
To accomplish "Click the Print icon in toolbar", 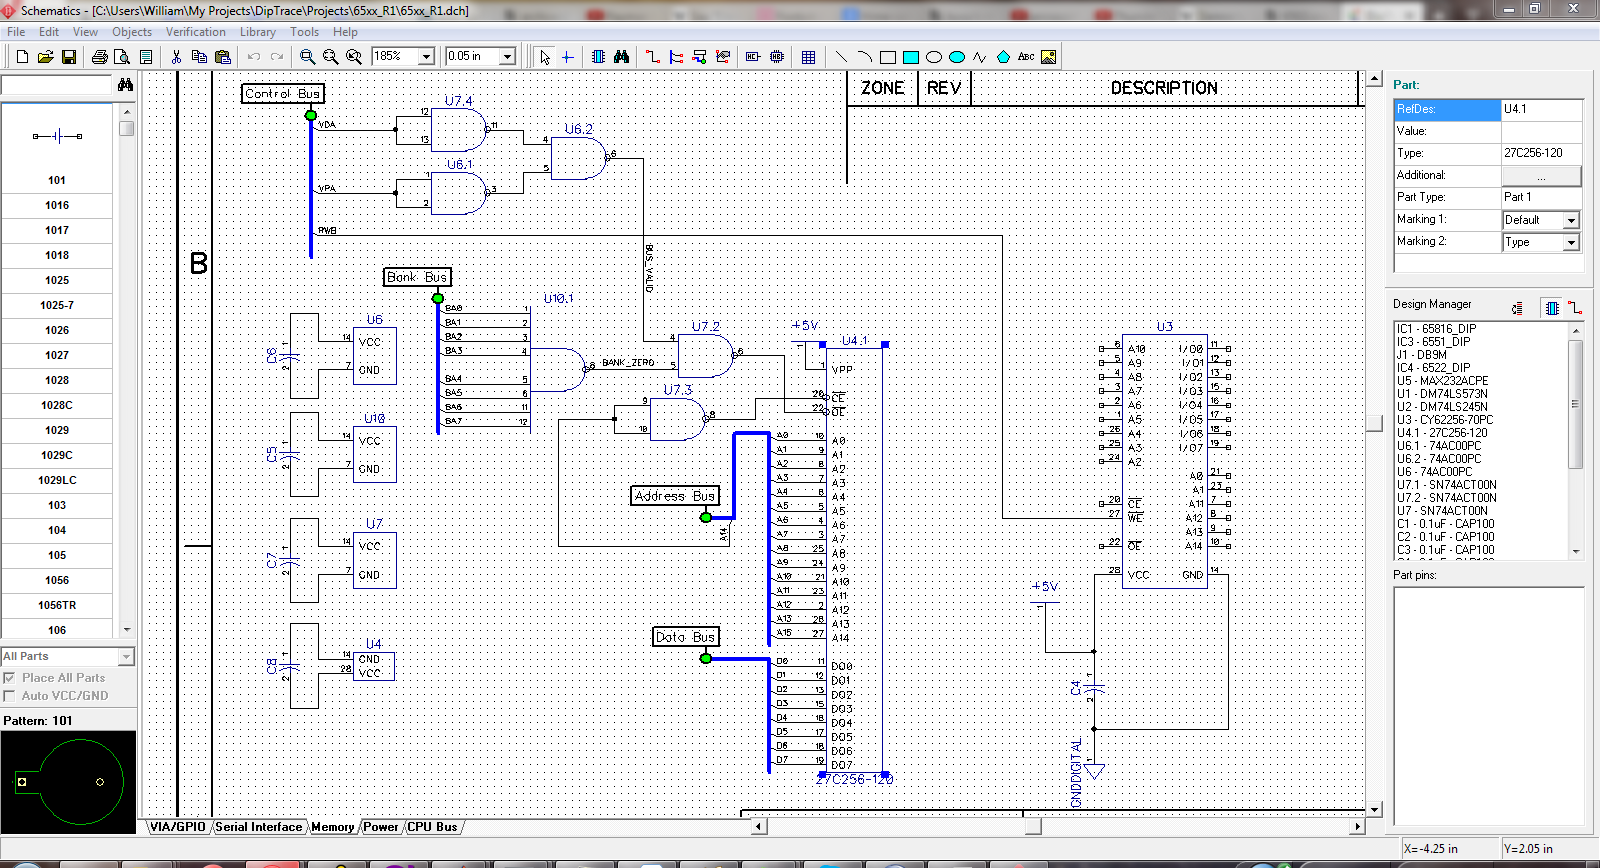I will click(x=99, y=57).
